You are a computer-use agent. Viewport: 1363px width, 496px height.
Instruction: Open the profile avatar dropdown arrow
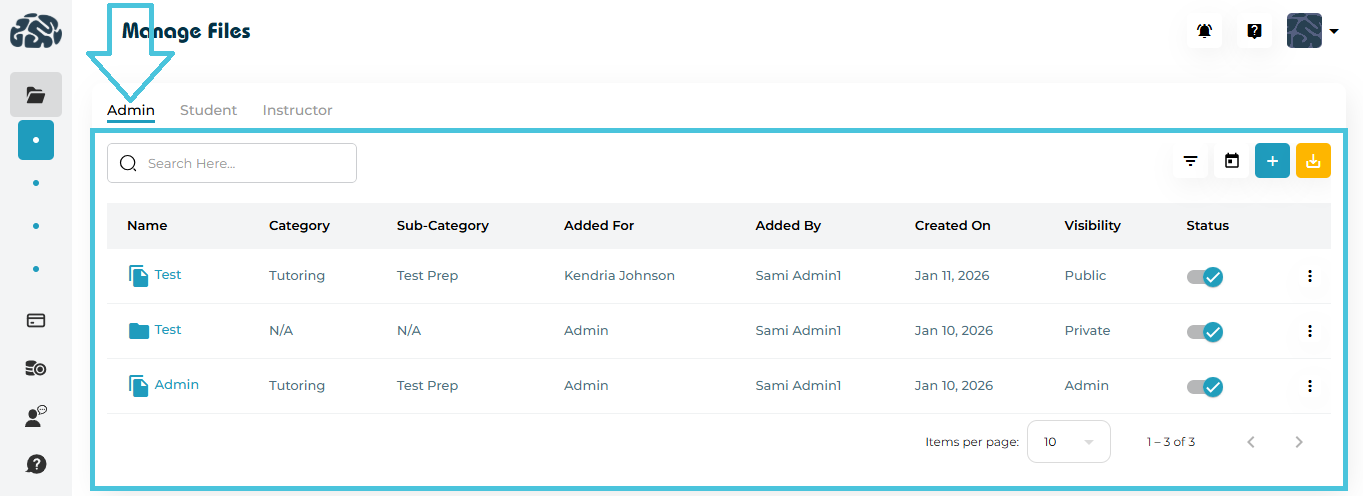pos(1334,31)
